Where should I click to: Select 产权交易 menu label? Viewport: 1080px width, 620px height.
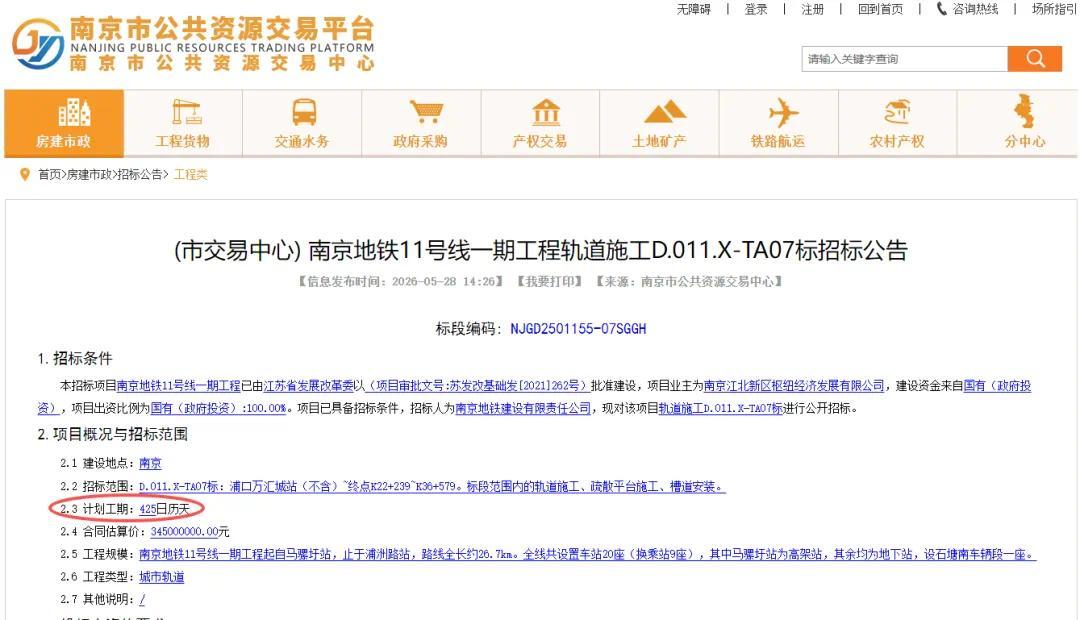pyautogui.click(x=539, y=141)
